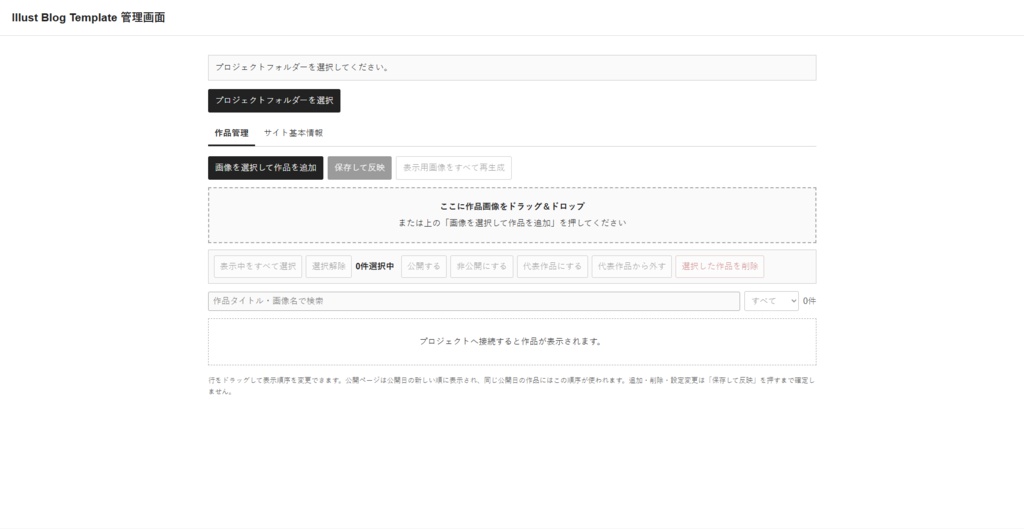
Task: Click the 公開する button
Action: point(424,266)
